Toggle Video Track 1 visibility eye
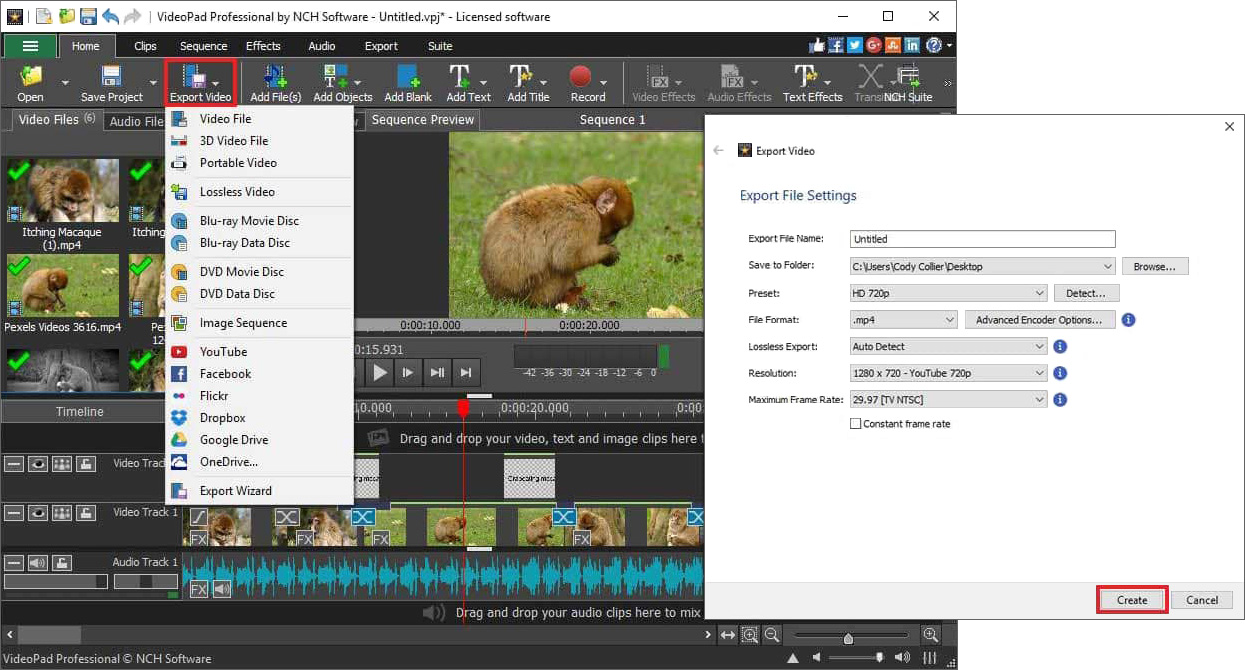The width and height of the screenshot is (1245, 670). tap(36, 512)
